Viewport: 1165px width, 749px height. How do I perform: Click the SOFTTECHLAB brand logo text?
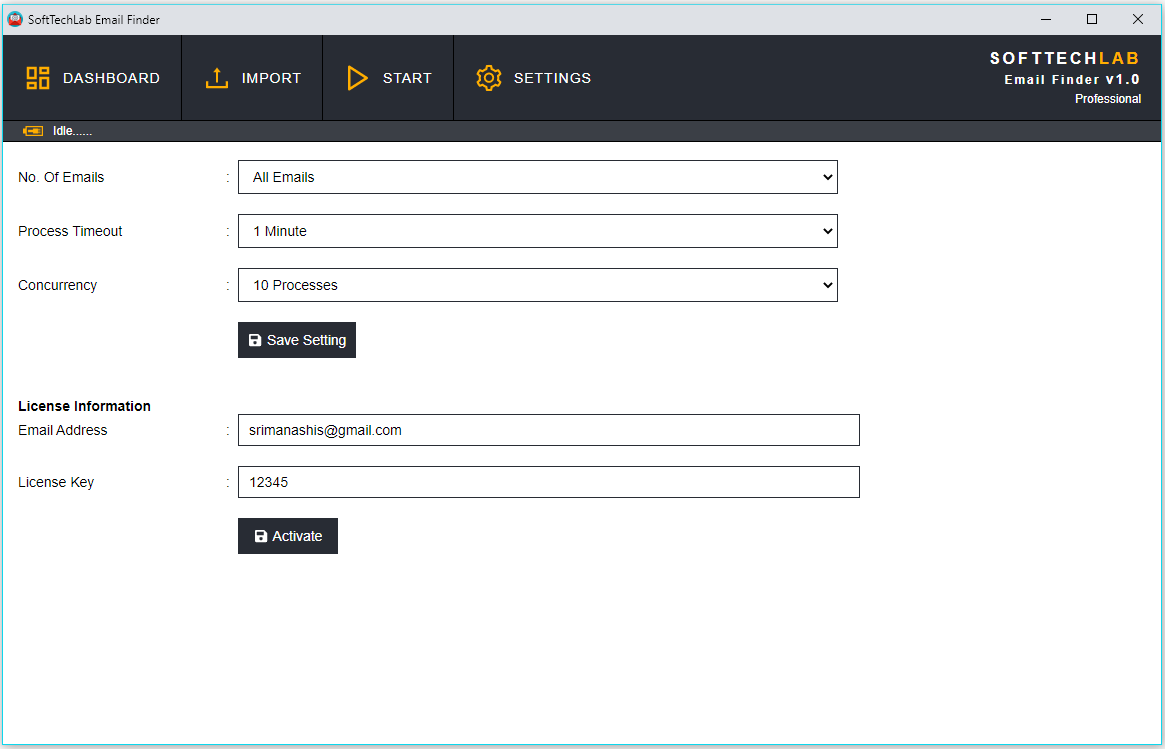tap(1065, 59)
